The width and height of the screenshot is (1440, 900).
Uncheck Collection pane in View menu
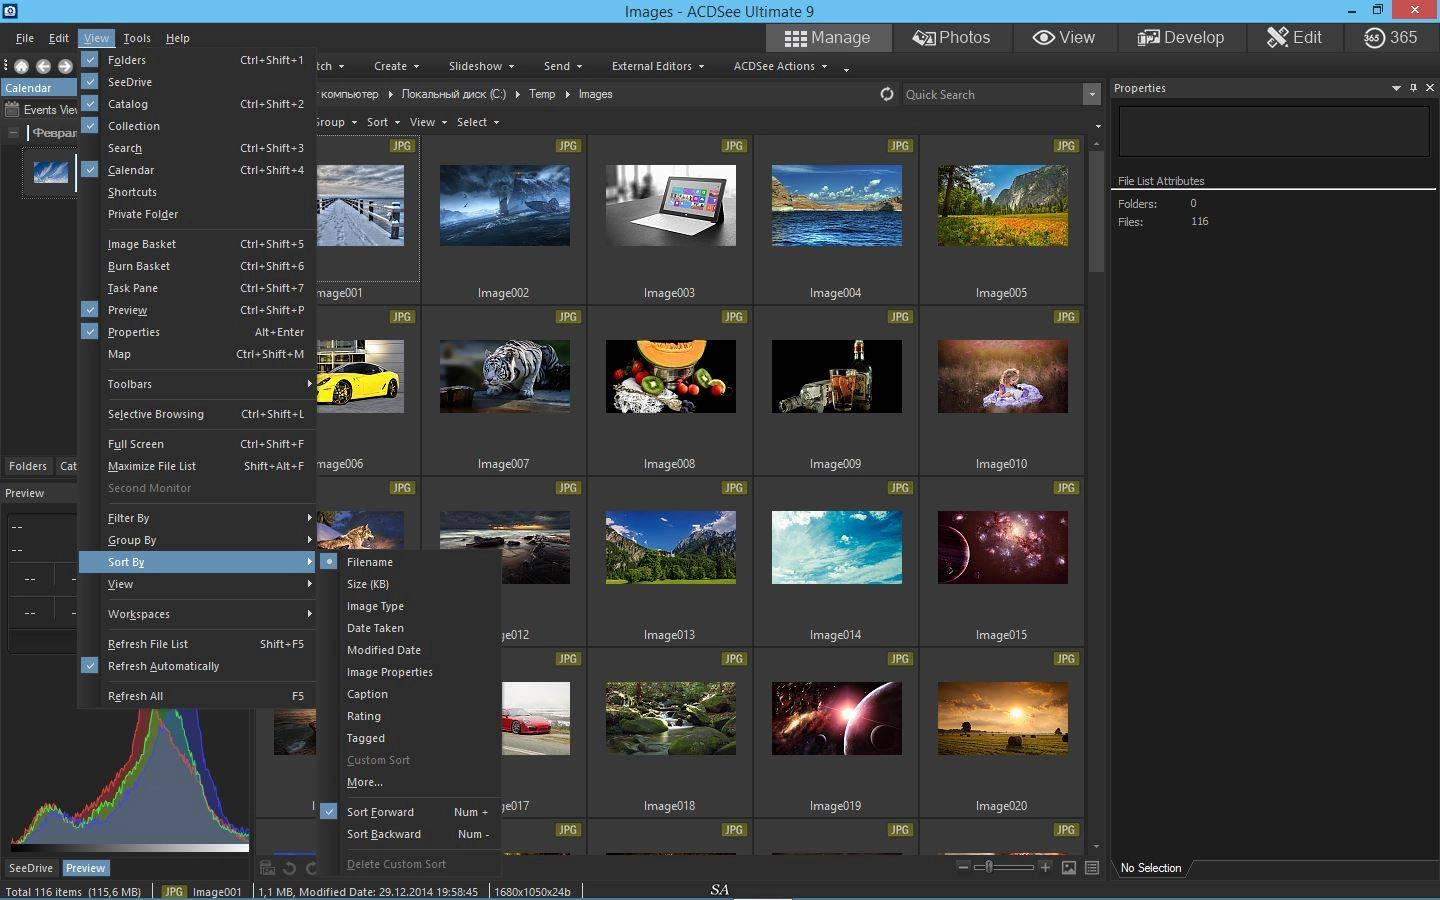pyautogui.click(x=90, y=126)
